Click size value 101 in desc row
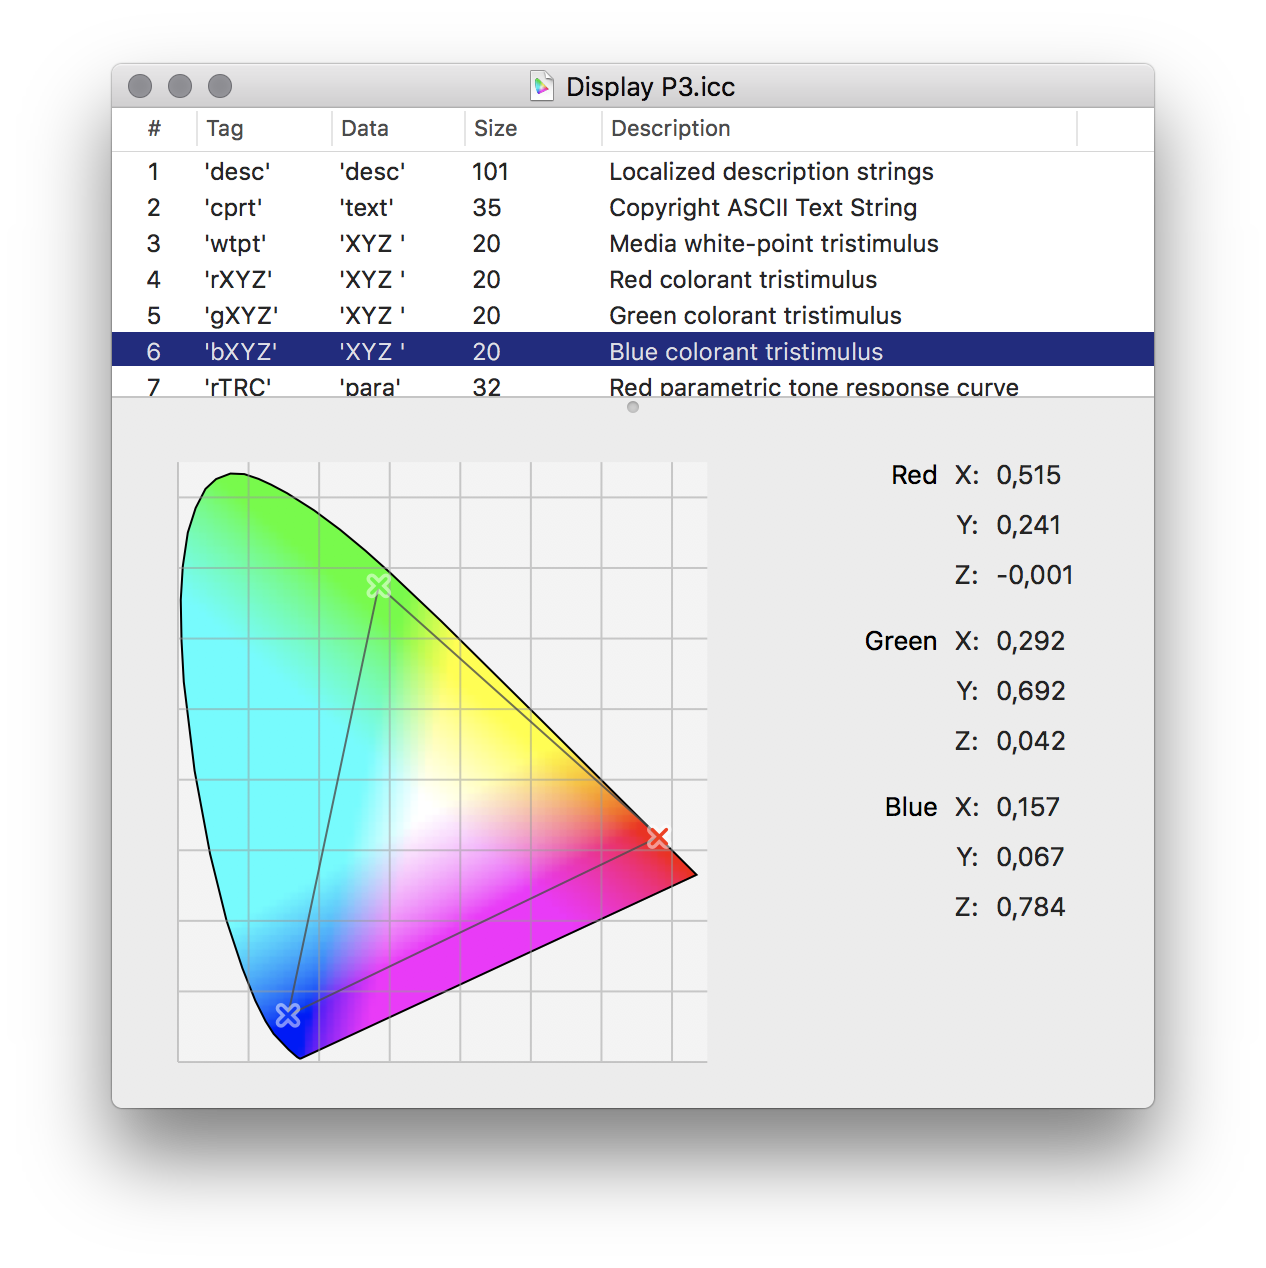This screenshot has height=1268, width=1266. (x=490, y=172)
